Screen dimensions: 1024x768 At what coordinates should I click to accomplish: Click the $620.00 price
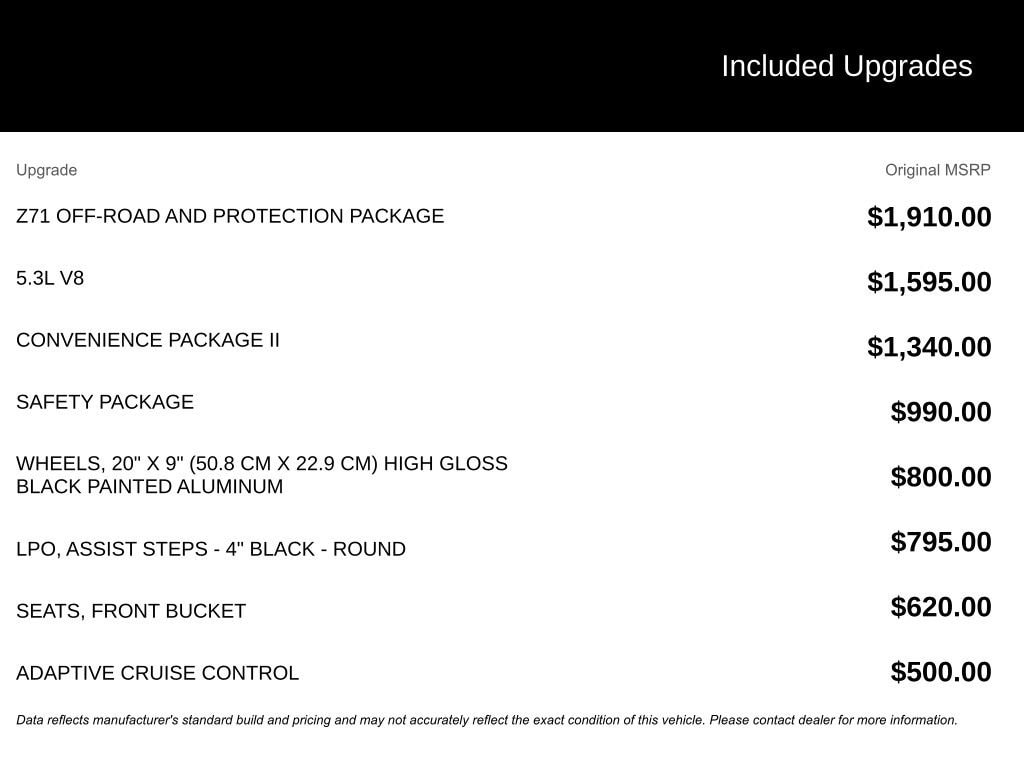[x=941, y=607]
